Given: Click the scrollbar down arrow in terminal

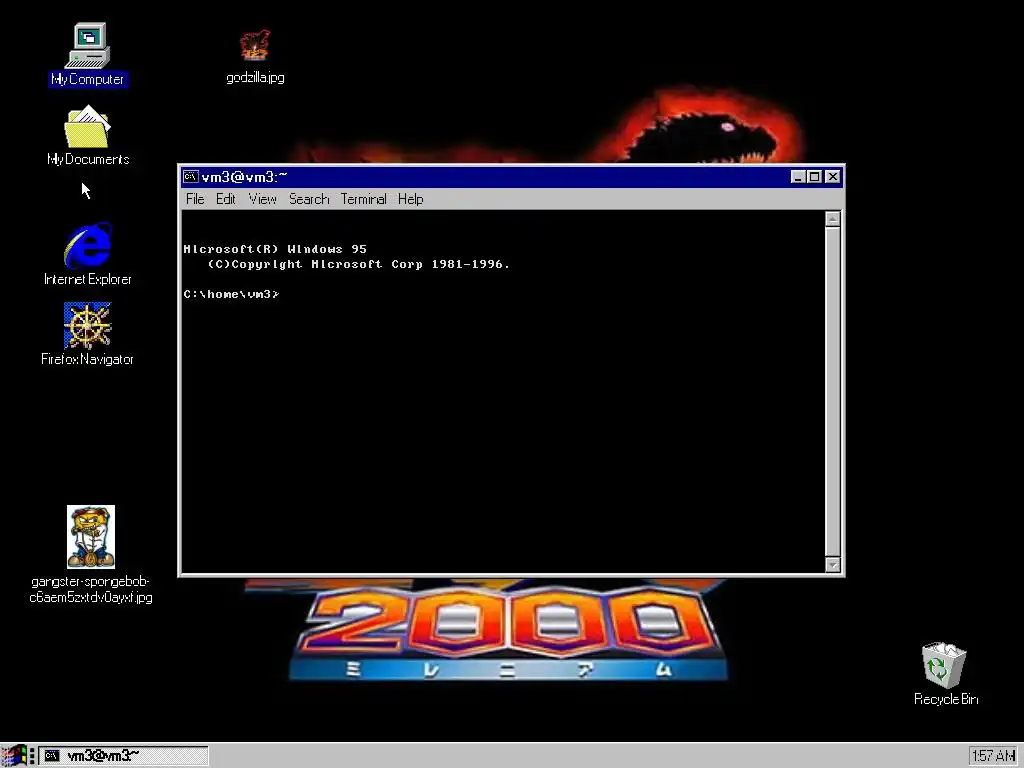Looking at the screenshot, I should [x=833, y=565].
